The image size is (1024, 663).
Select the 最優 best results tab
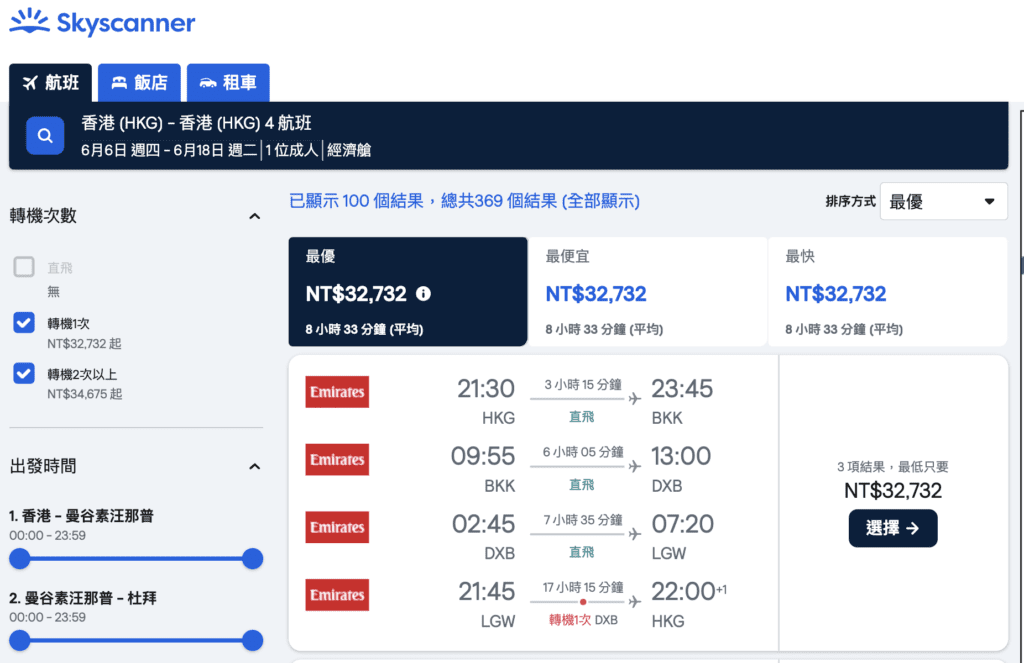click(x=408, y=291)
